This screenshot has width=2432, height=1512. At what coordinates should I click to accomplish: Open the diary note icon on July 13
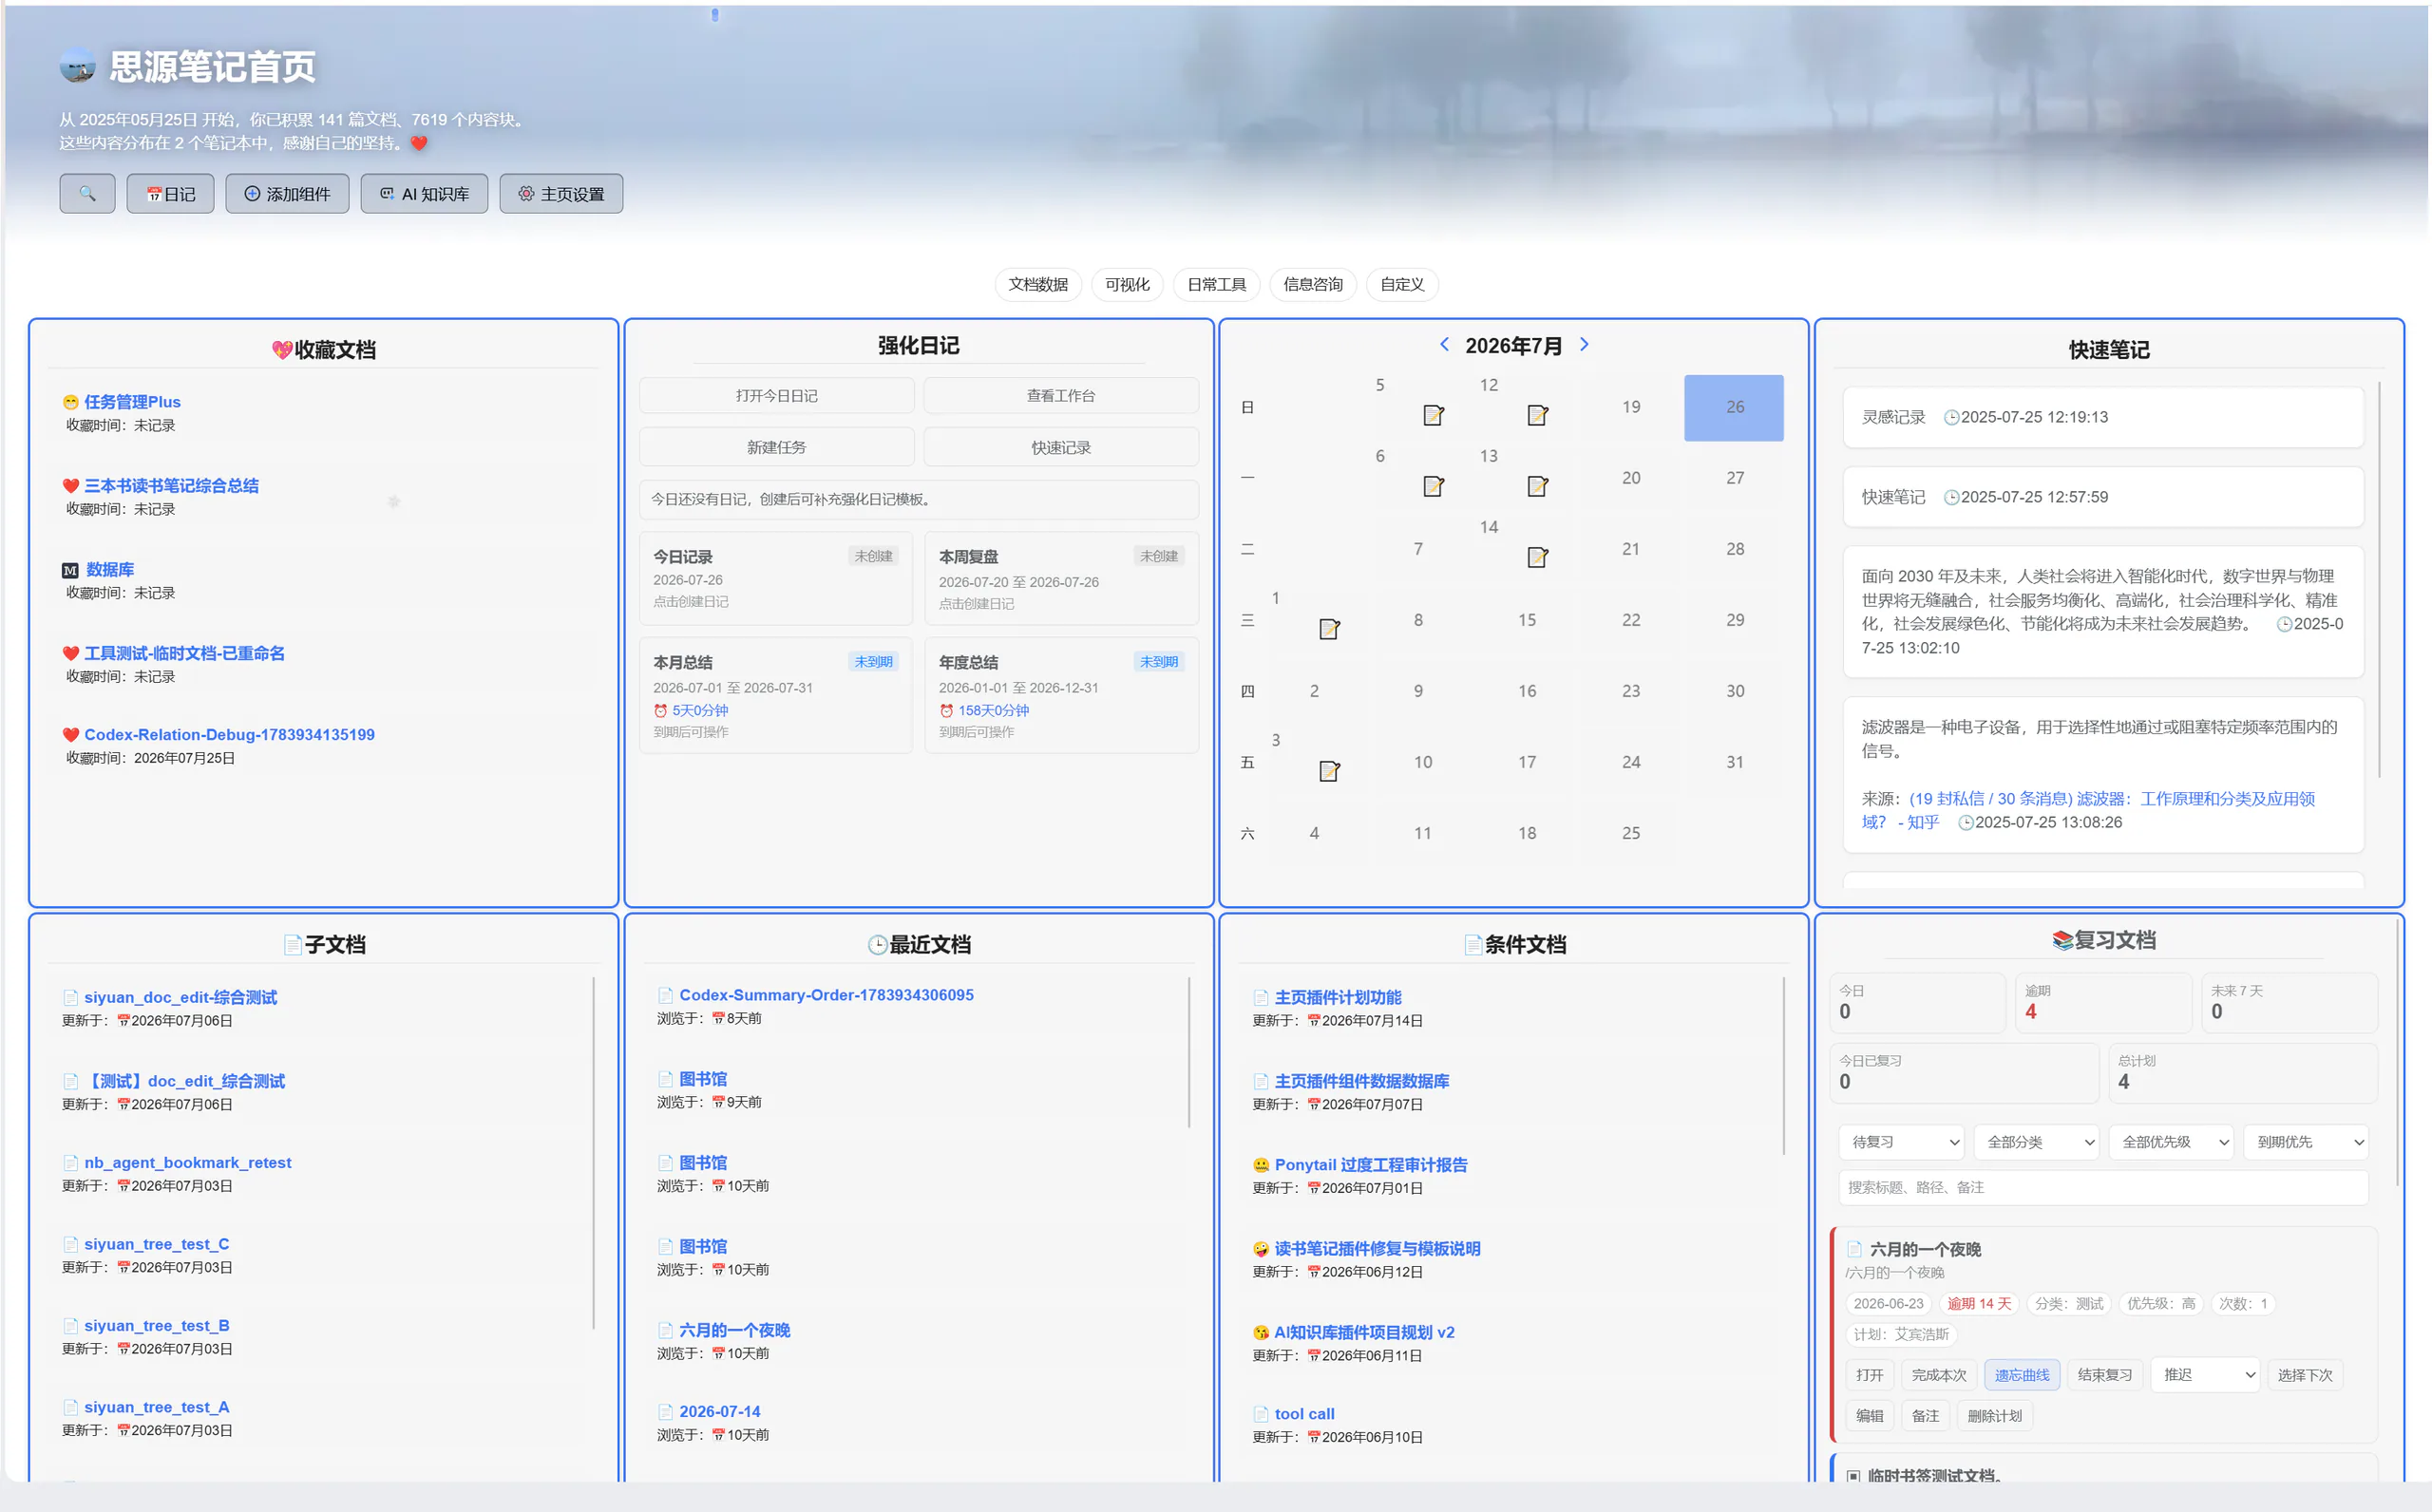(x=1538, y=486)
